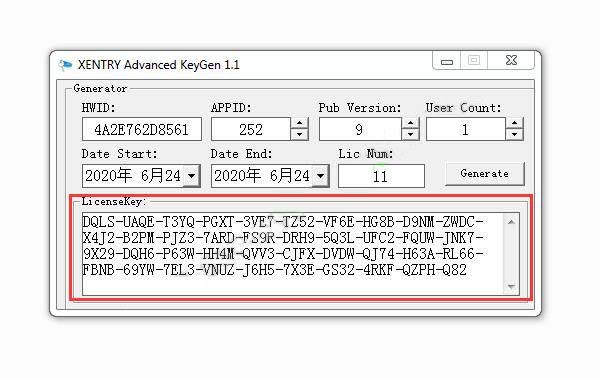Viewport: 600px width, 380px height.
Task: Focus the HWID input field
Action: tap(142, 129)
